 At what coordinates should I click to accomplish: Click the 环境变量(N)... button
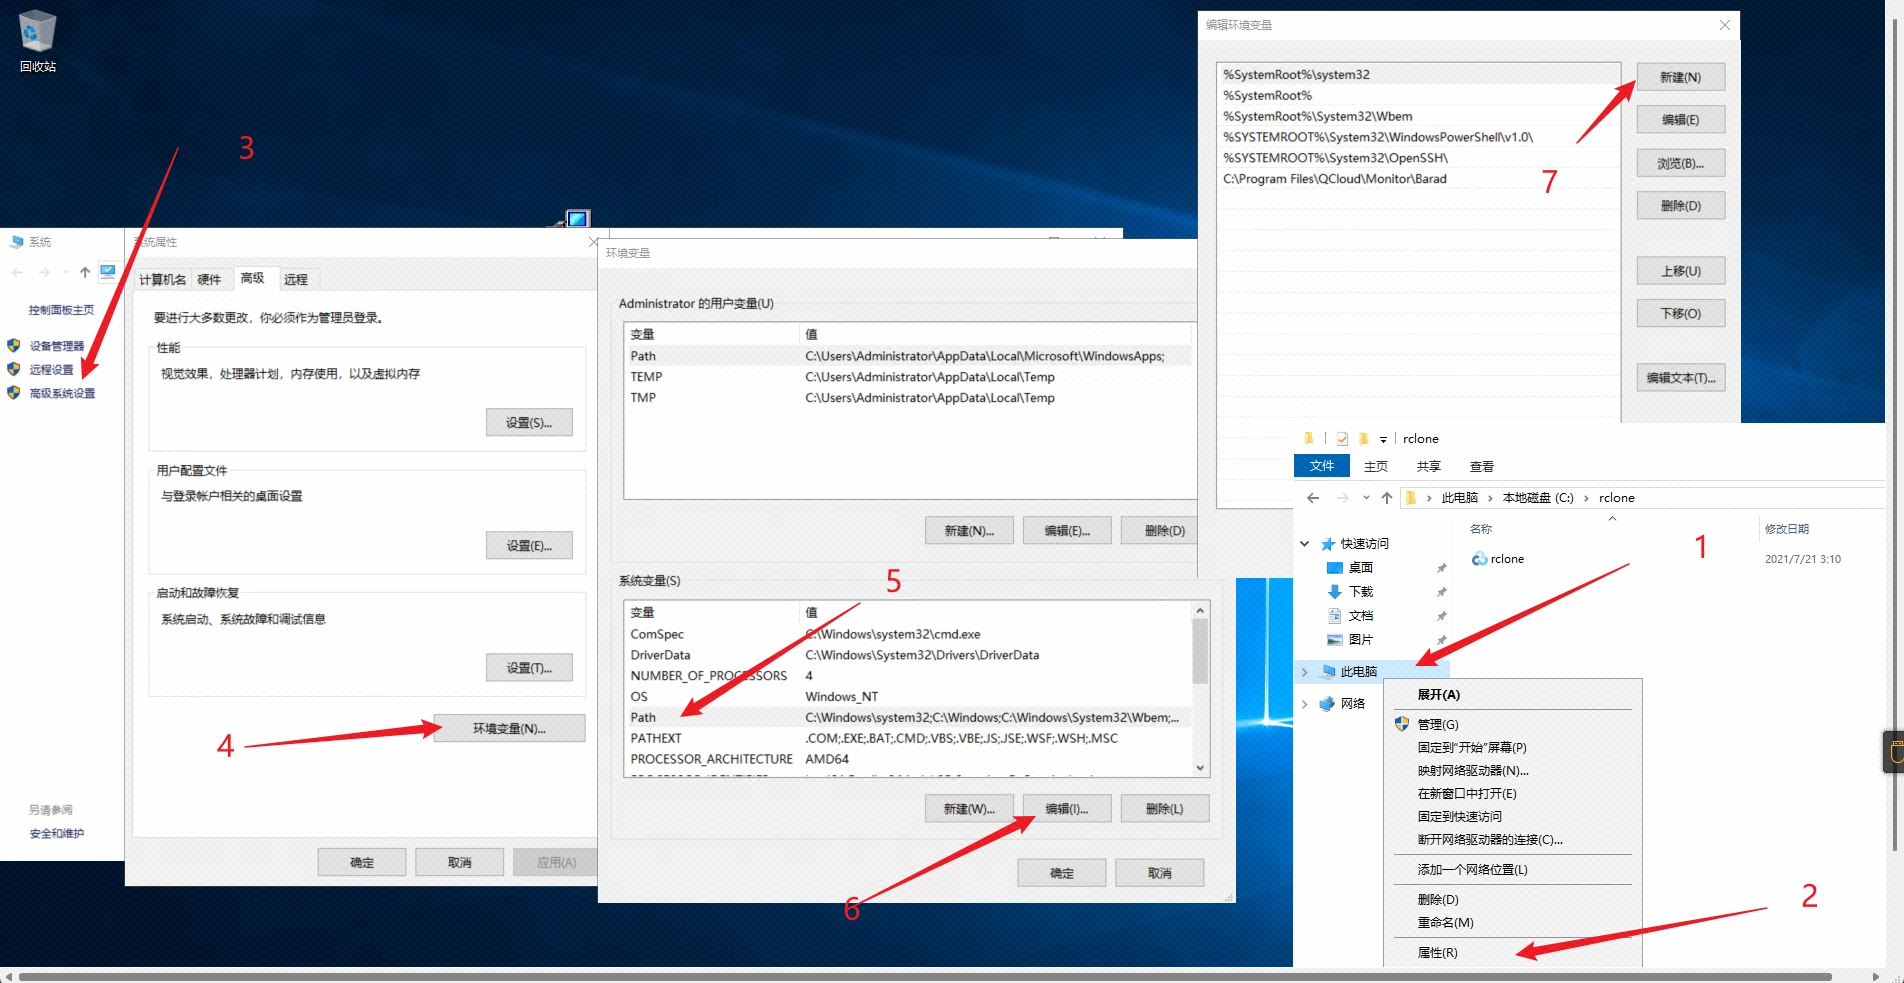click(509, 728)
